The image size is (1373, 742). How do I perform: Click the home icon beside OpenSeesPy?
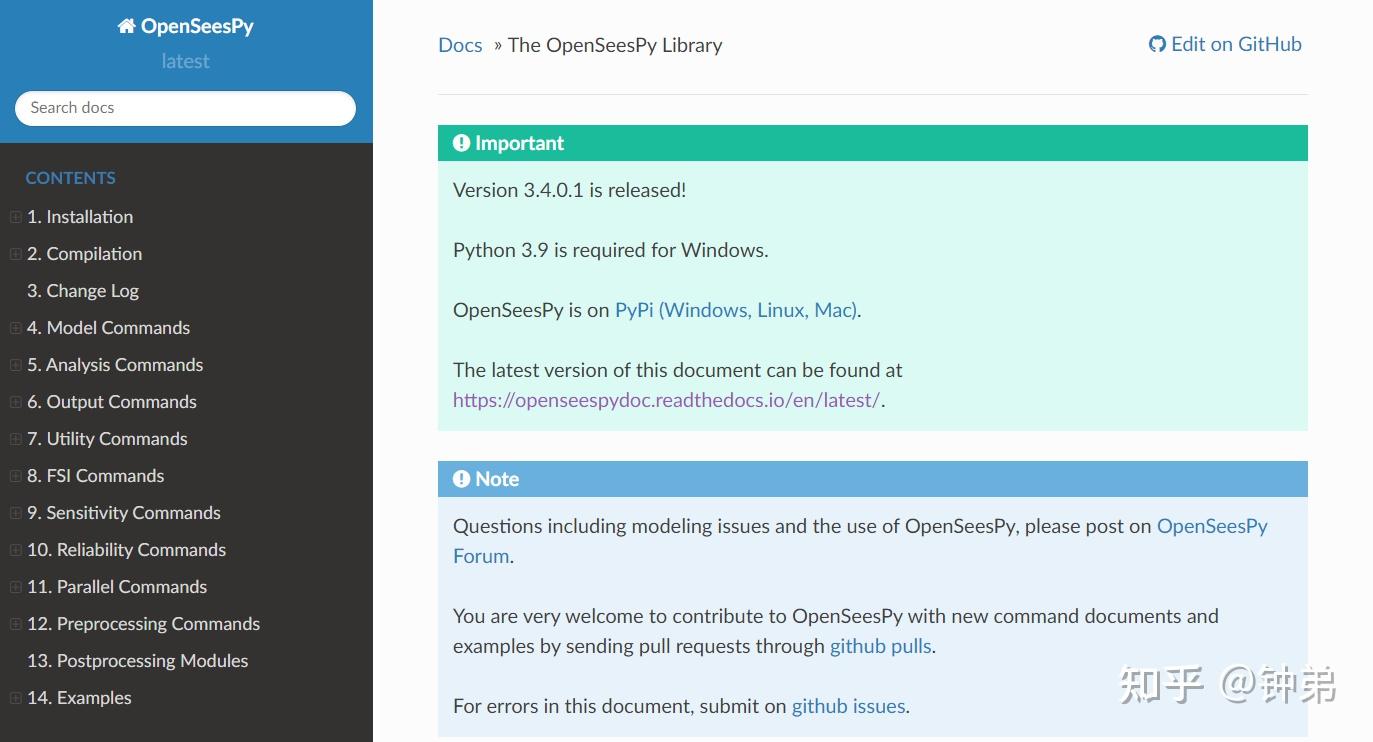pos(126,26)
